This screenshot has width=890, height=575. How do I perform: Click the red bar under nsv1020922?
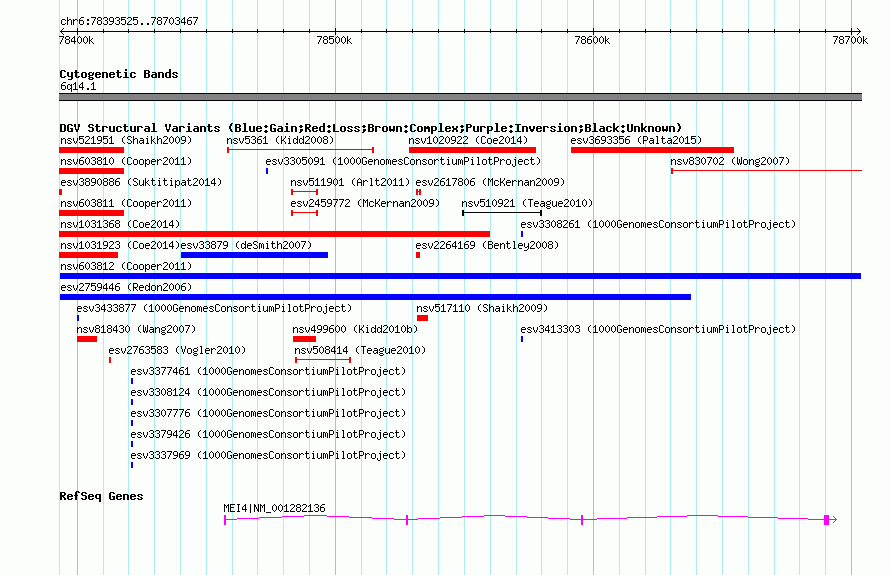click(x=472, y=150)
